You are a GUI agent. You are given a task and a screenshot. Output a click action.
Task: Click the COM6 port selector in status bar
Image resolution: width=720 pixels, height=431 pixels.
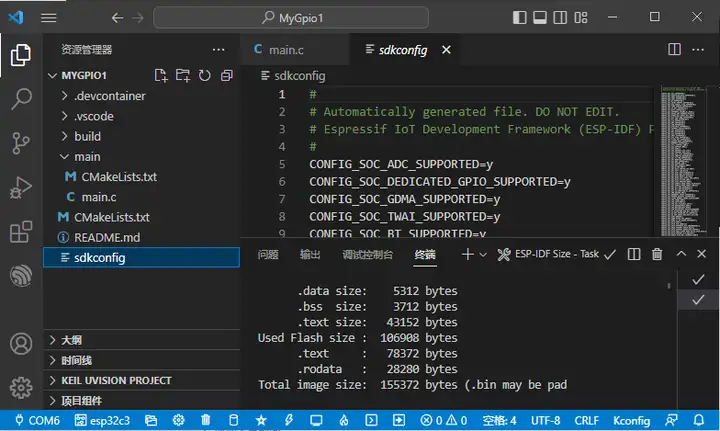coord(36,421)
